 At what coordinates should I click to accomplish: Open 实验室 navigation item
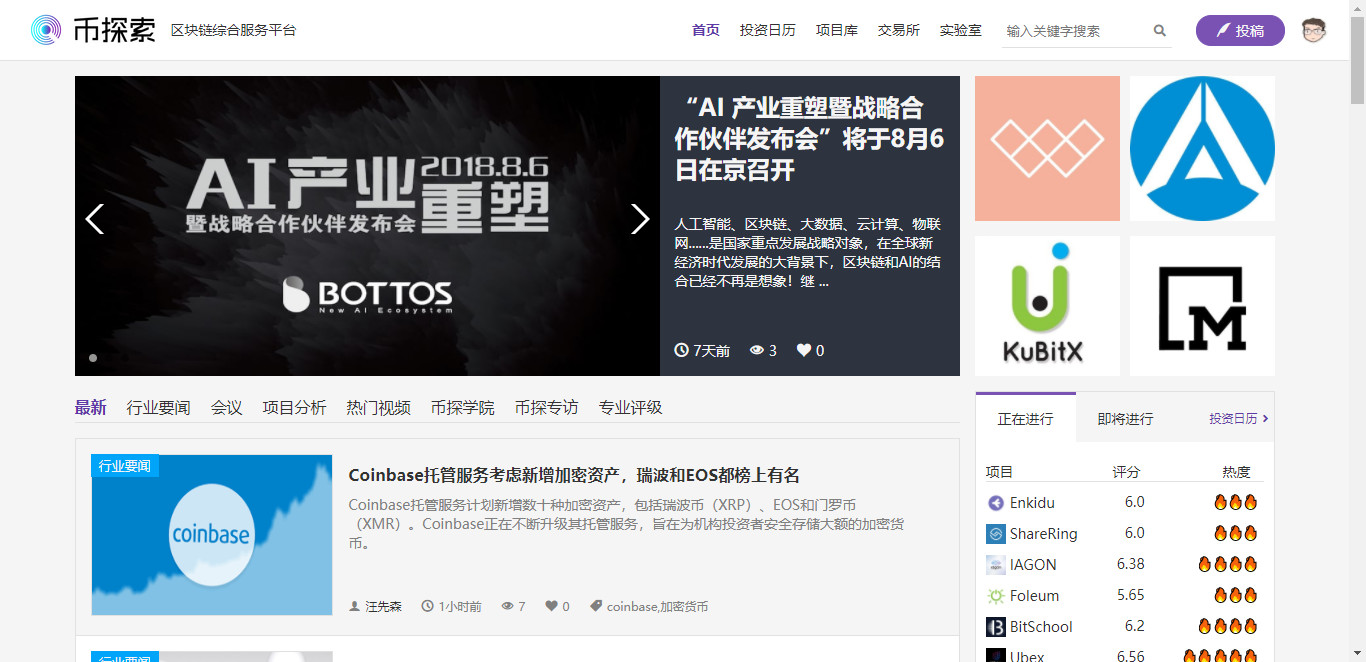(961, 30)
